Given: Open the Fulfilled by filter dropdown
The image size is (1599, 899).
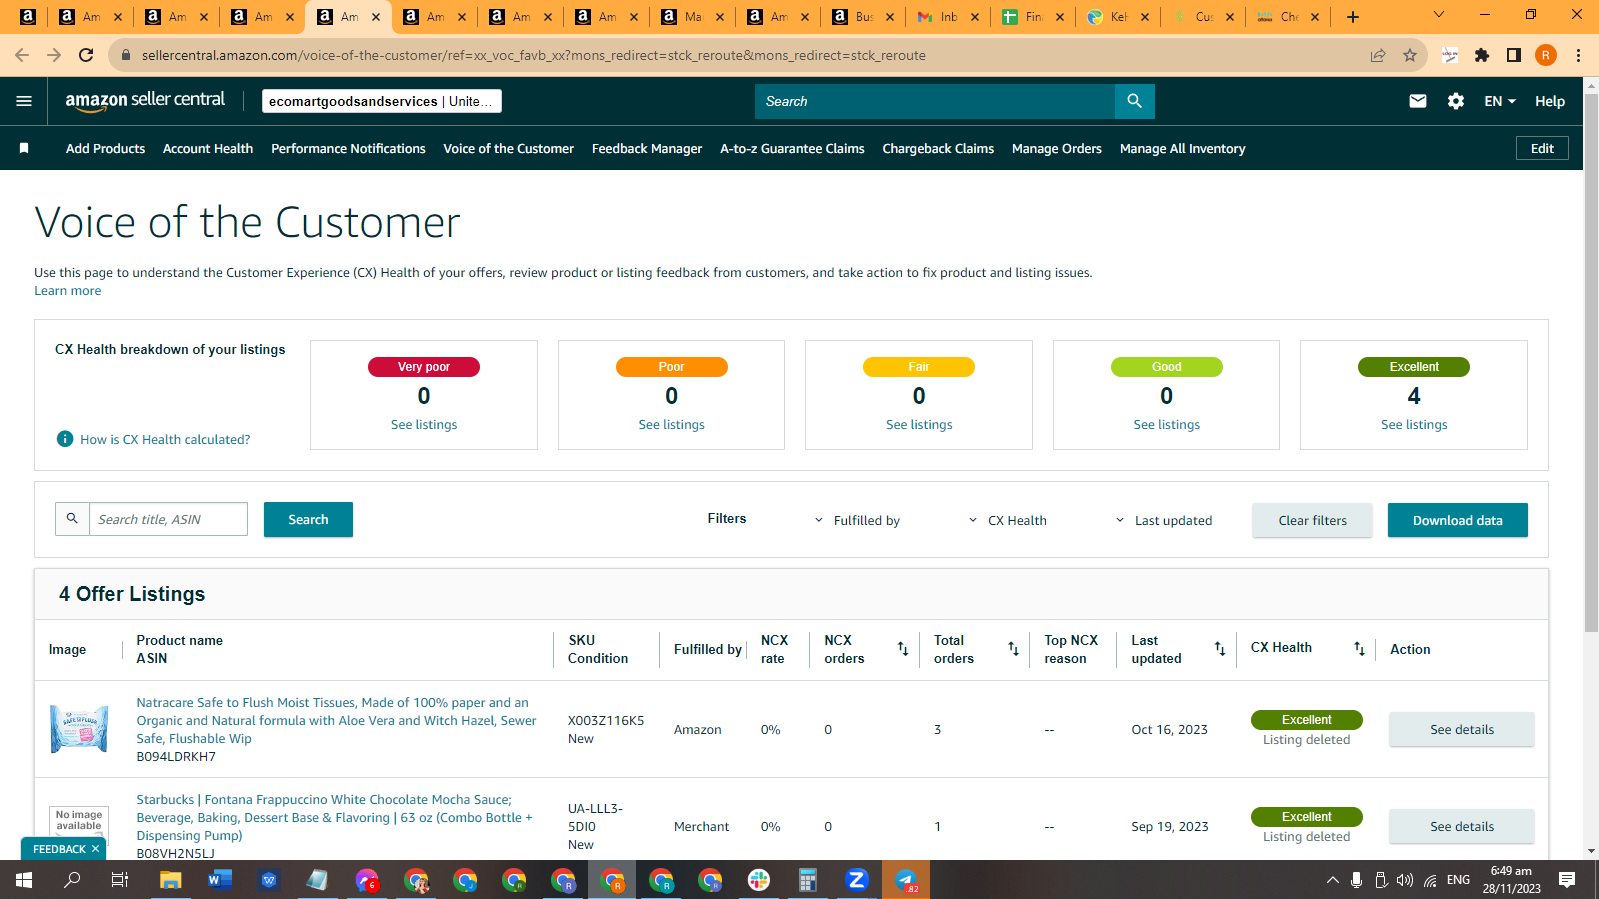Looking at the screenshot, I should point(857,520).
